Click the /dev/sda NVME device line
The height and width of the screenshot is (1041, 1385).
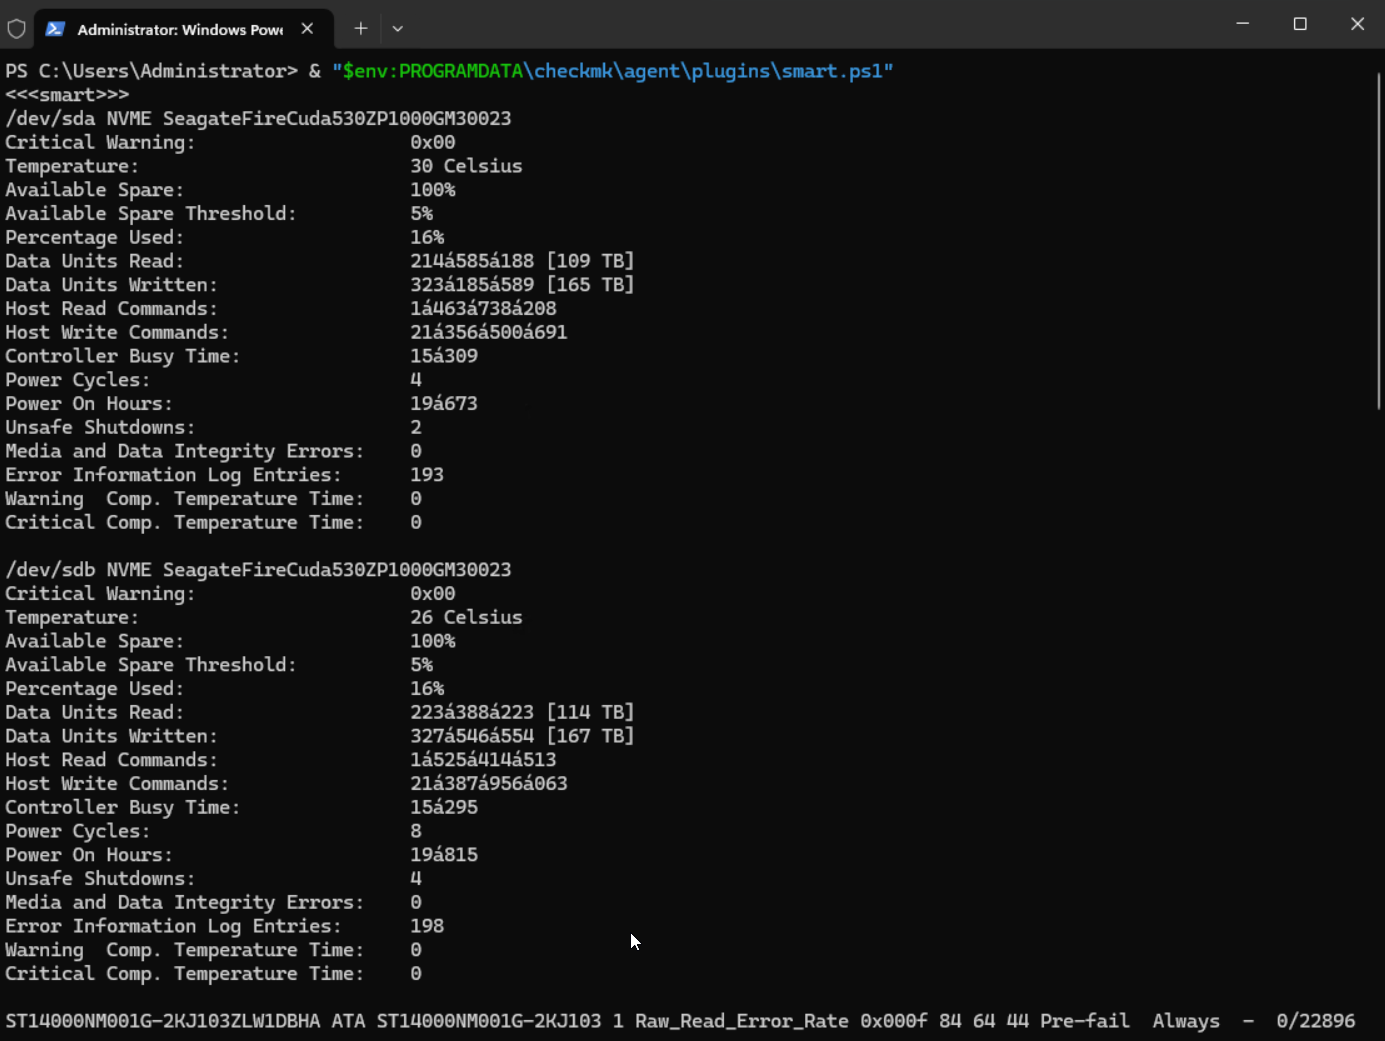(258, 118)
